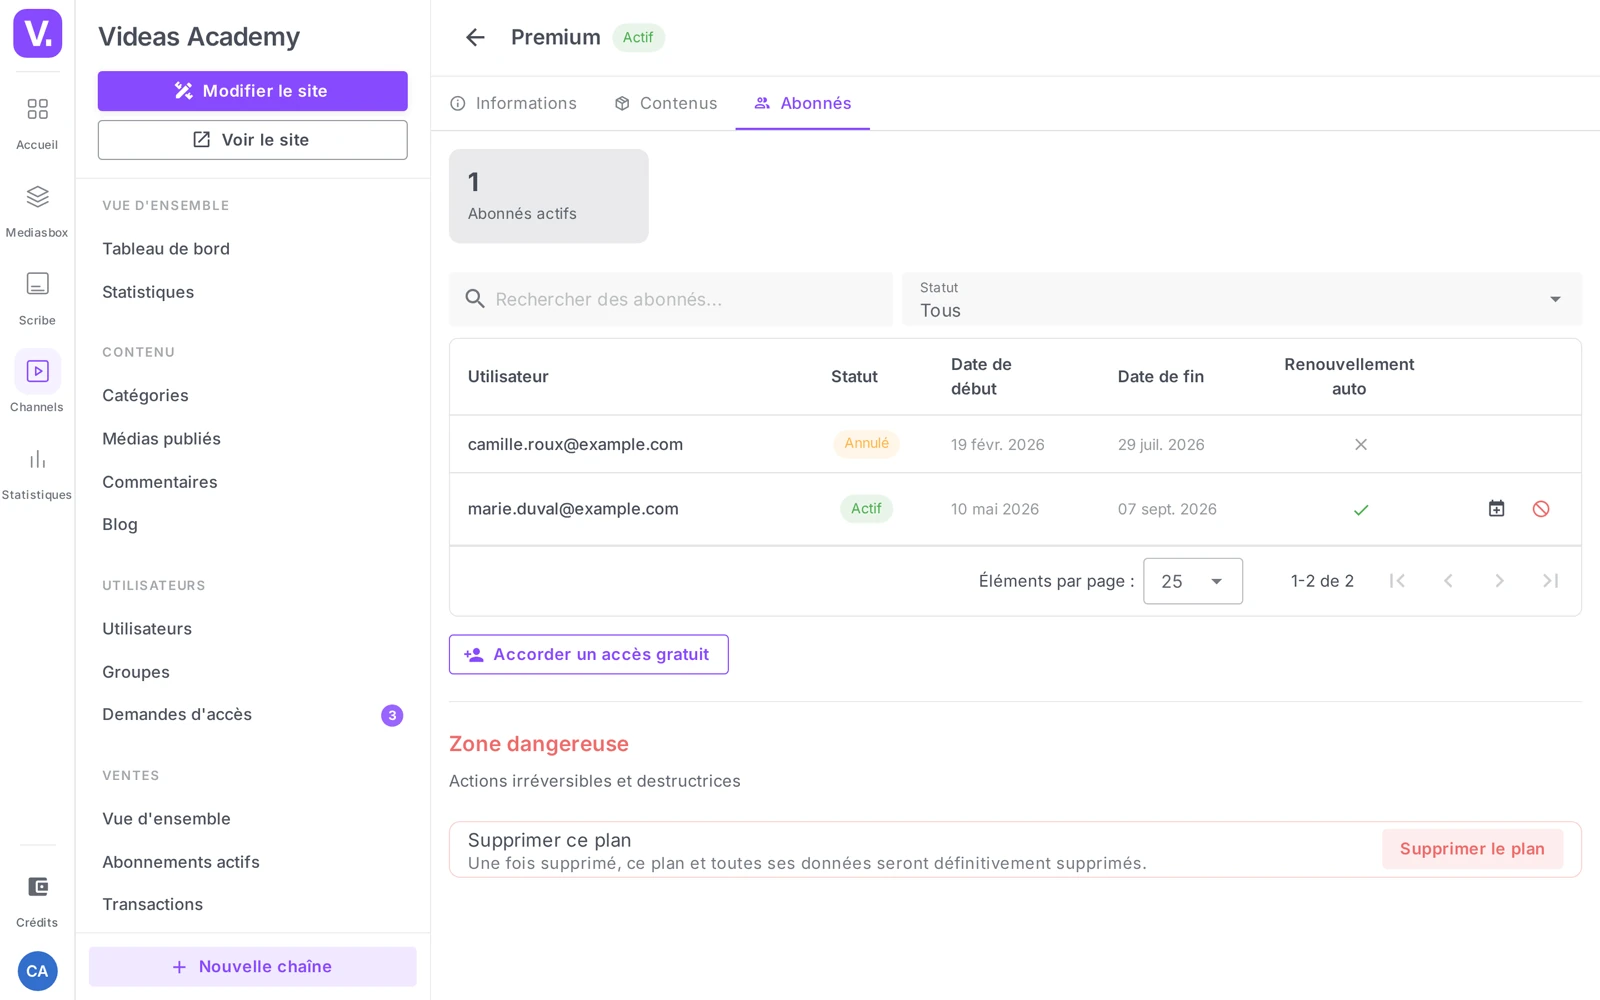1600x1000 pixels.
Task: Go to first page of subscribers
Action: click(1397, 581)
